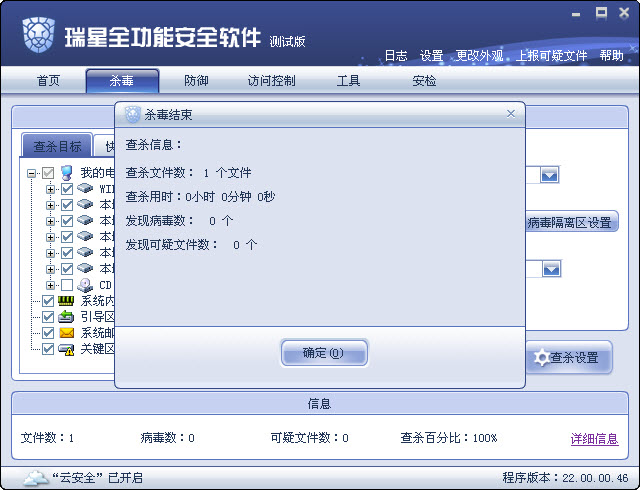Image resolution: width=640 pixels, height=490 pixels.
Task: Switch to the 首页 tab
Action: [48, 80]
